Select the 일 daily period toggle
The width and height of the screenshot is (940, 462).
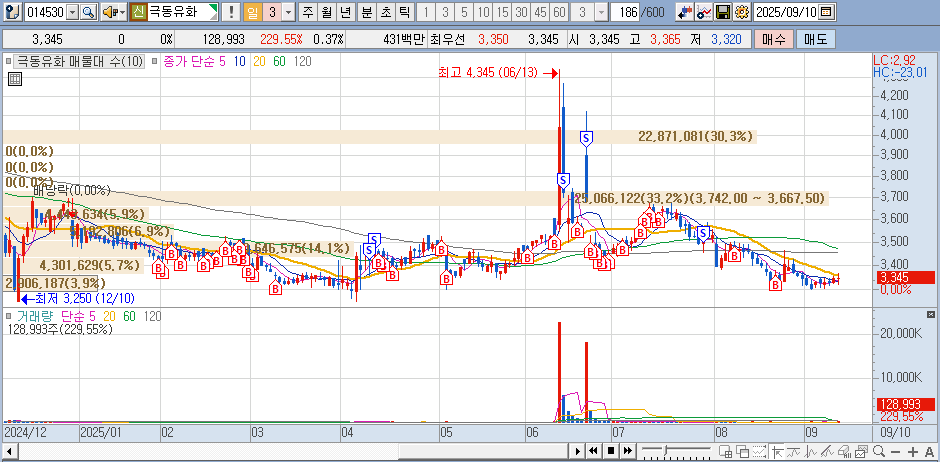click(x=252, y=11)
